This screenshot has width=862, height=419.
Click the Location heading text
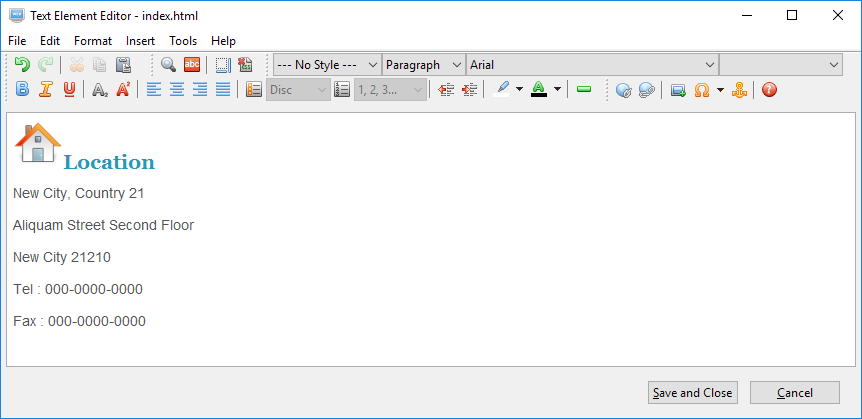click(x=109, y=162)
